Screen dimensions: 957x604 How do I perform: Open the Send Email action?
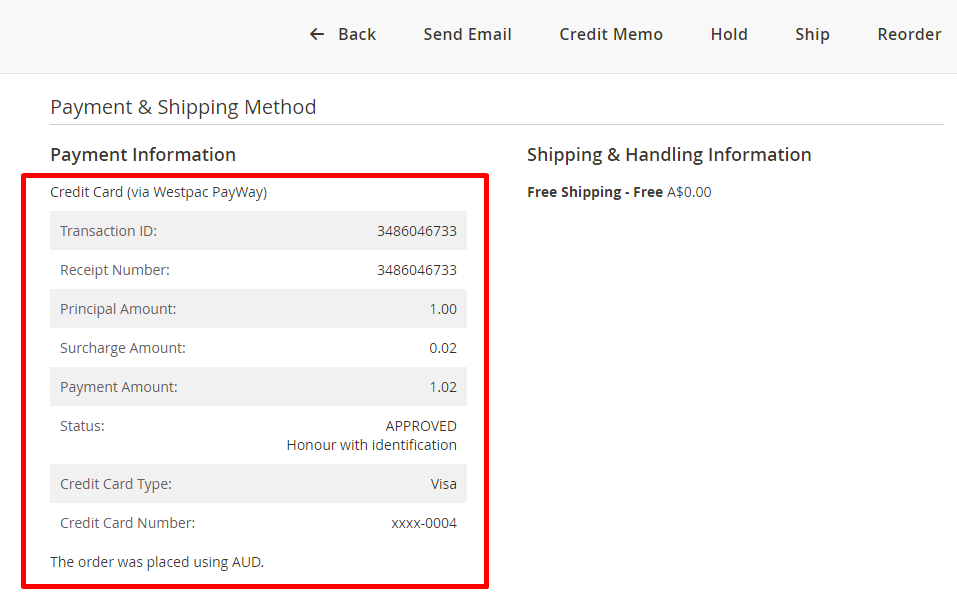click(467, 34)
